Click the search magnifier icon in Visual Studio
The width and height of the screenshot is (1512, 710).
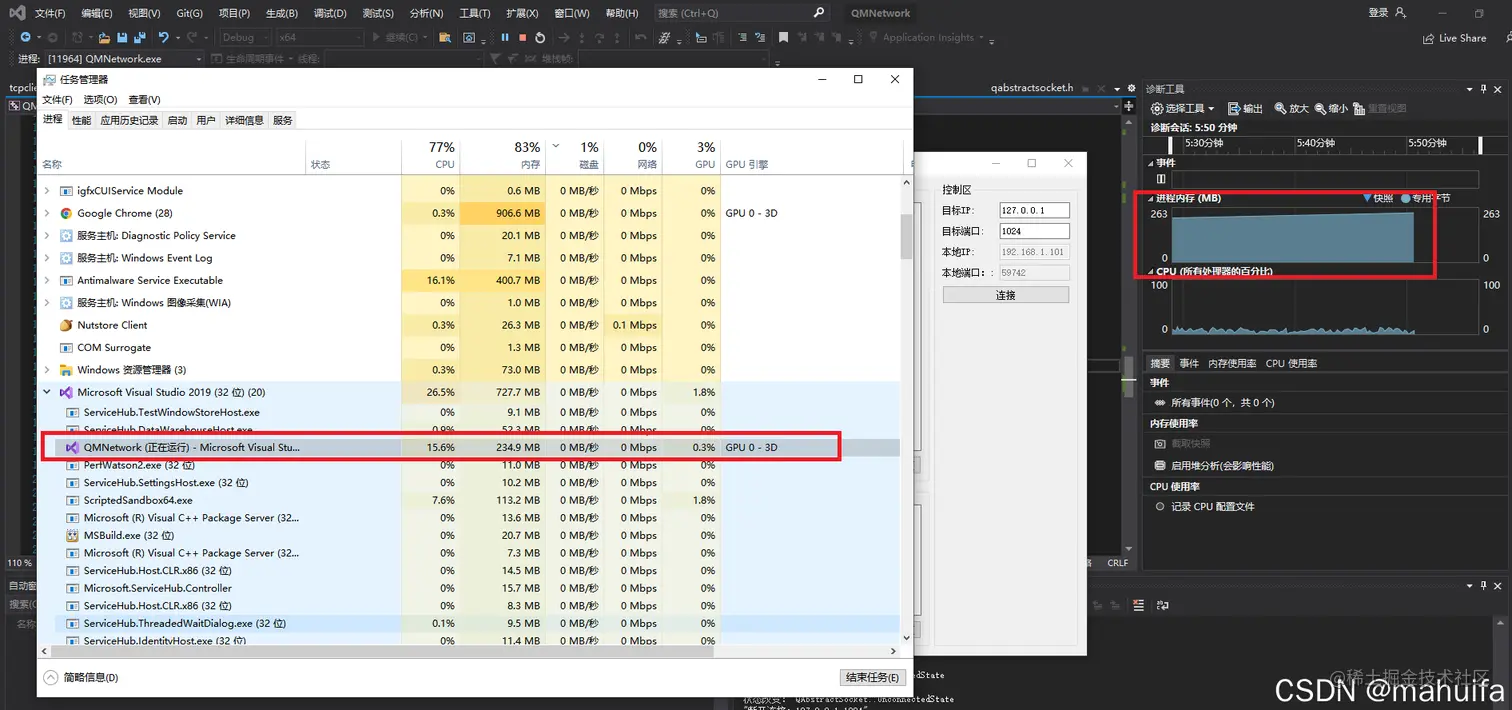[820, 13]
